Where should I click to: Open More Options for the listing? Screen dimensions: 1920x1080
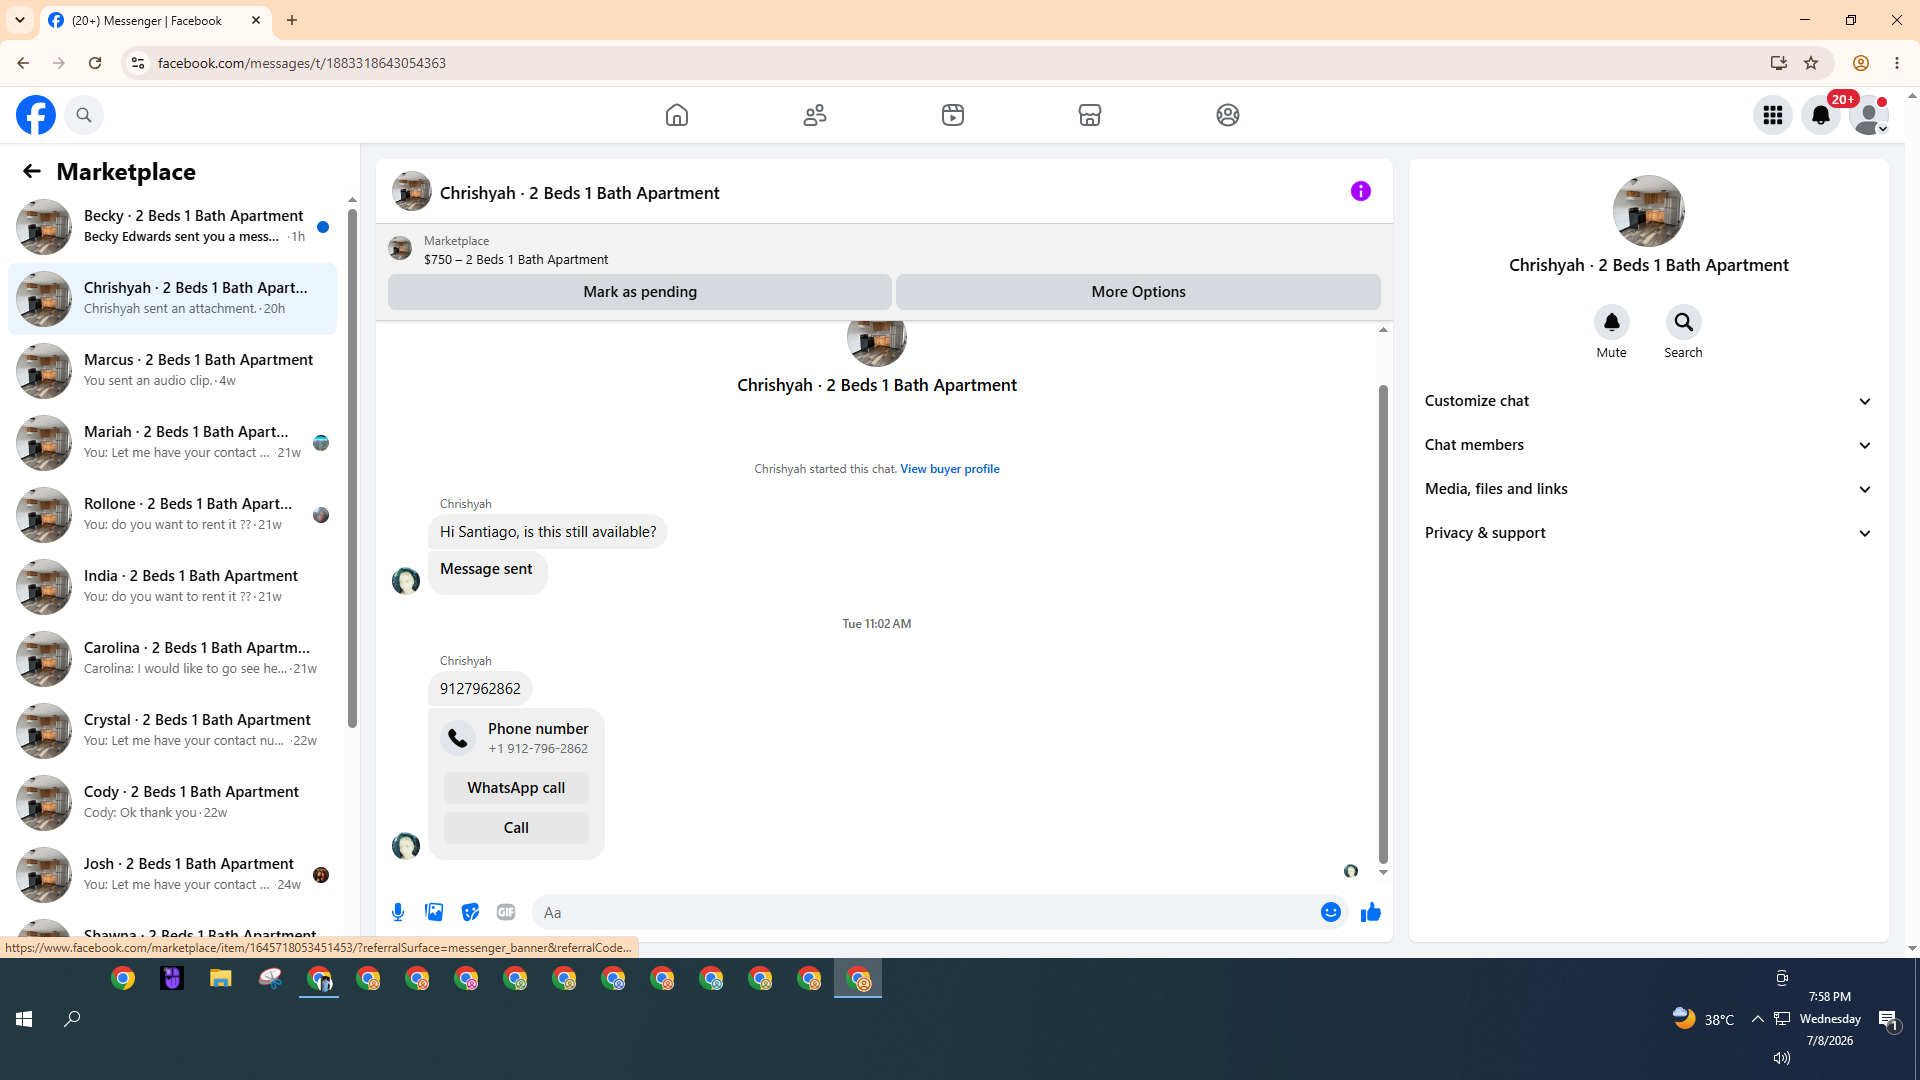tap(1138, 292)
